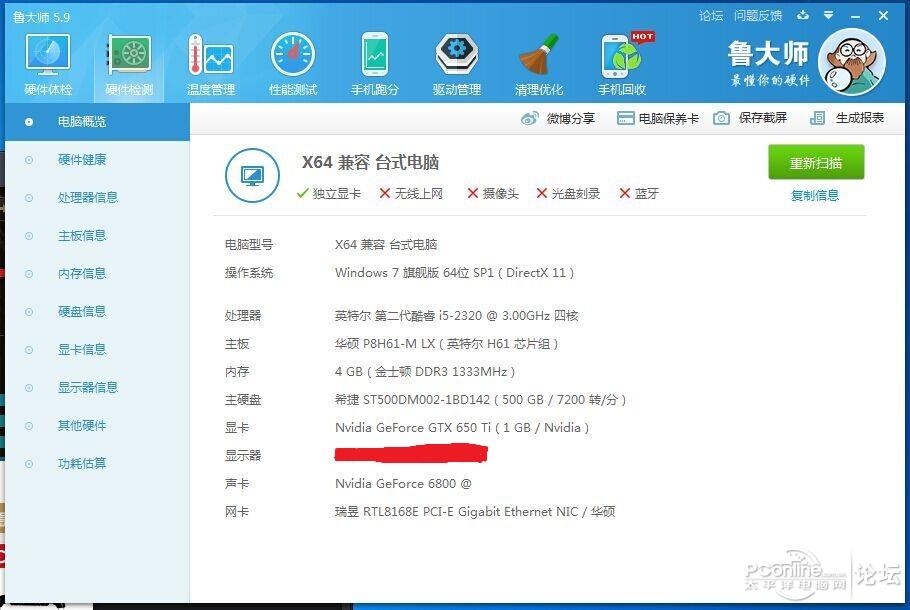Click 摄像头 status indicator
The width and height of the screenshot is (910, 610).
(x=493, y=193)
